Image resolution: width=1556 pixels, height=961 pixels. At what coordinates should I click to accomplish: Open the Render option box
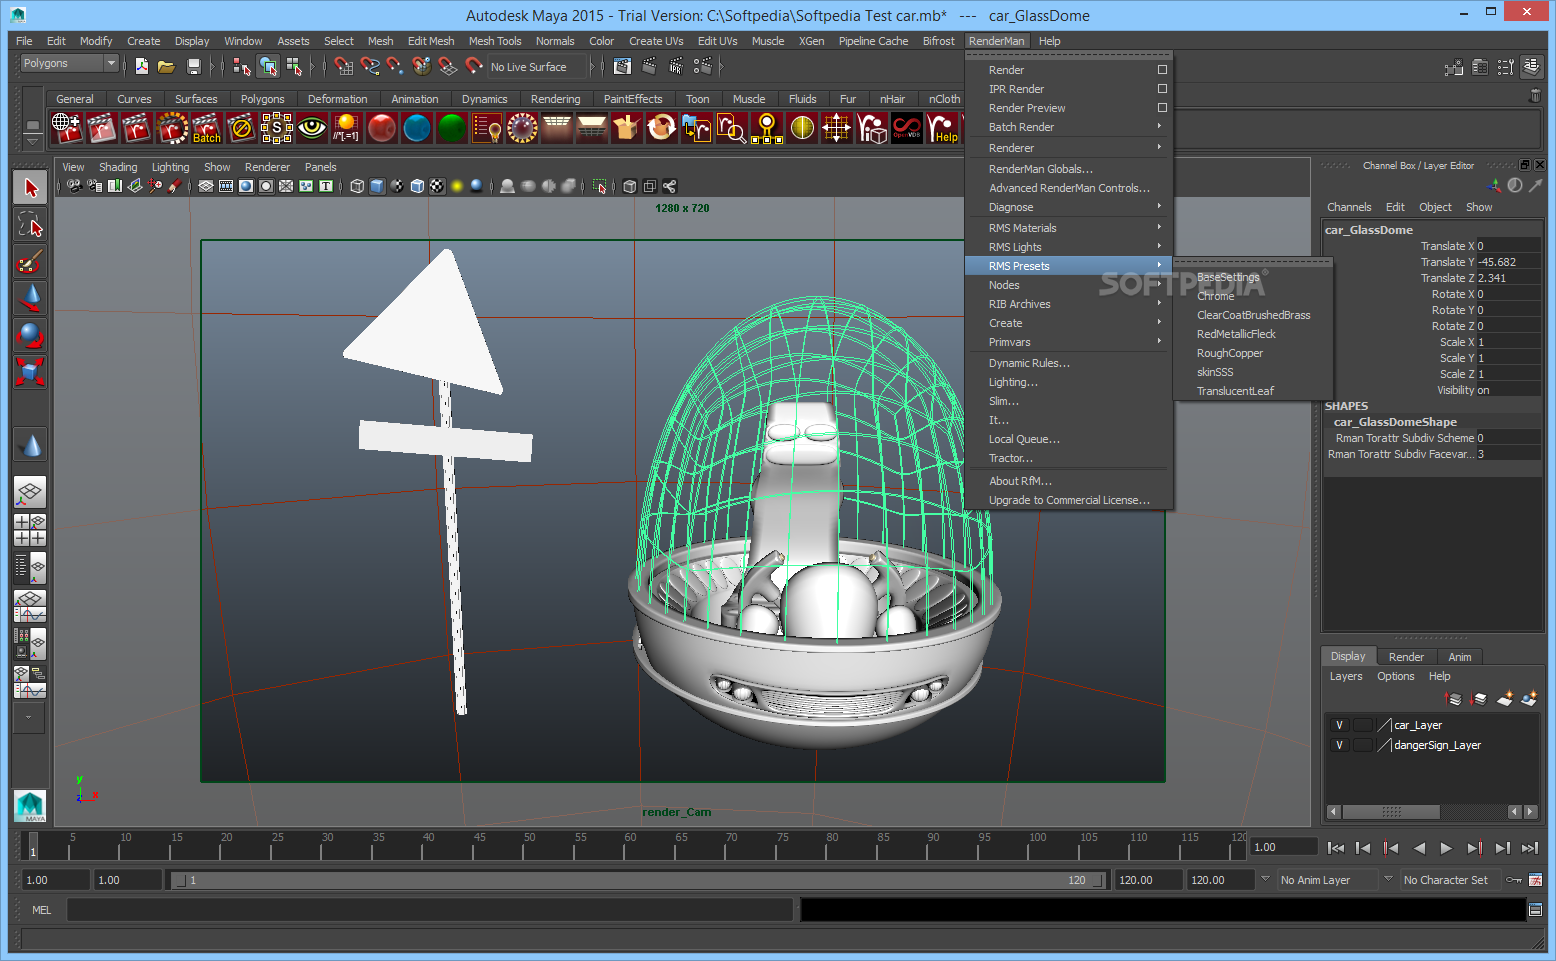(x=1162, y=70)
